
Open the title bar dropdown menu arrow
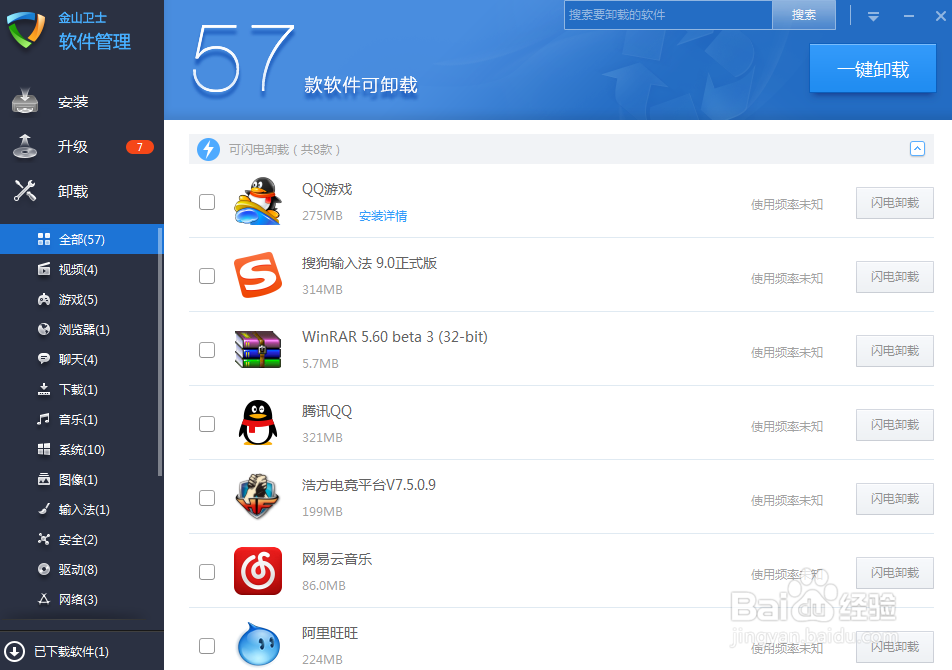(873, 16)
